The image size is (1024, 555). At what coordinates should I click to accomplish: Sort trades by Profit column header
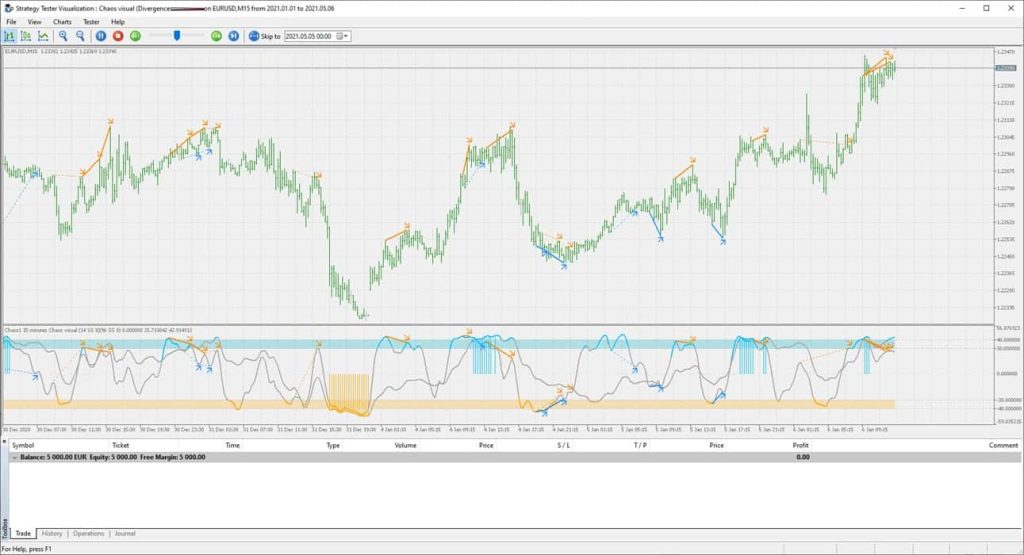tap(801, 445)
